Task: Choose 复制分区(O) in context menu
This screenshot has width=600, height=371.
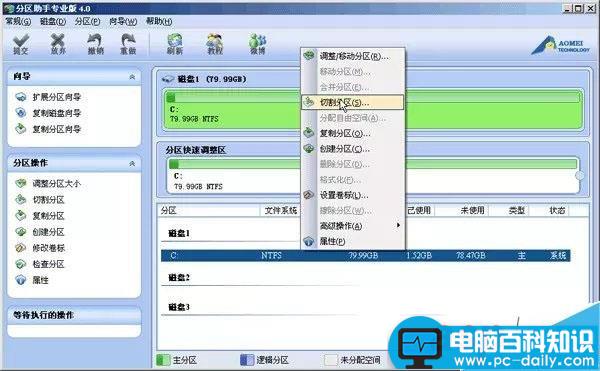Action: click(x=352, y=133)
